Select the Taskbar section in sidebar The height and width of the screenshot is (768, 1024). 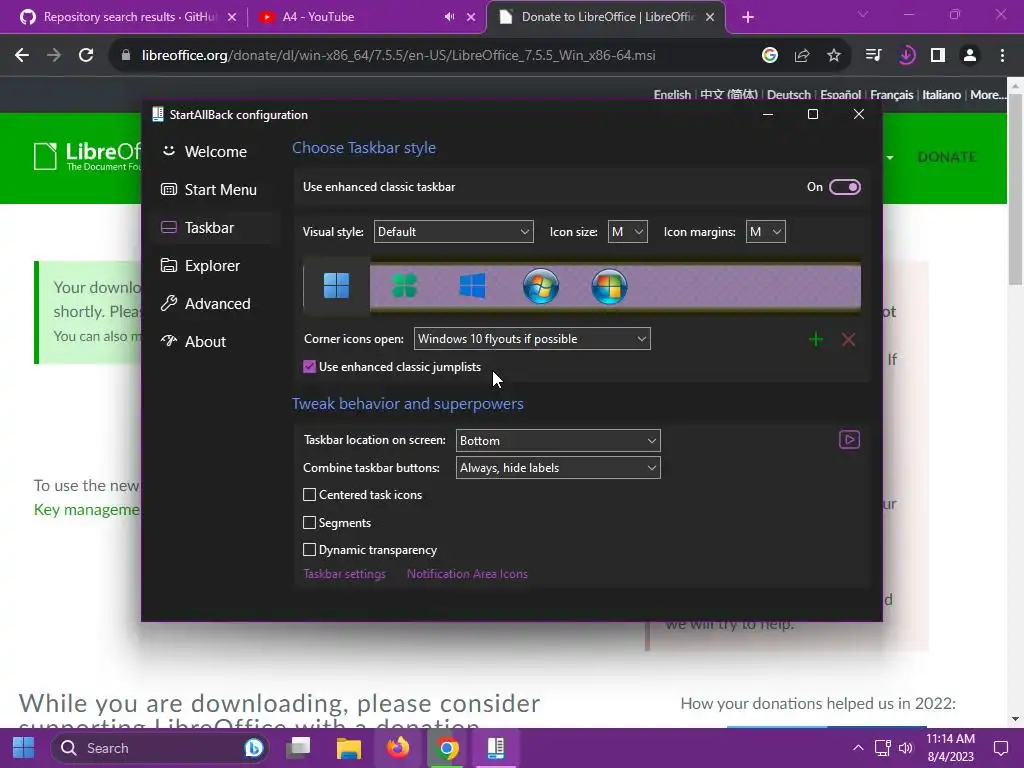pos(216,228)
